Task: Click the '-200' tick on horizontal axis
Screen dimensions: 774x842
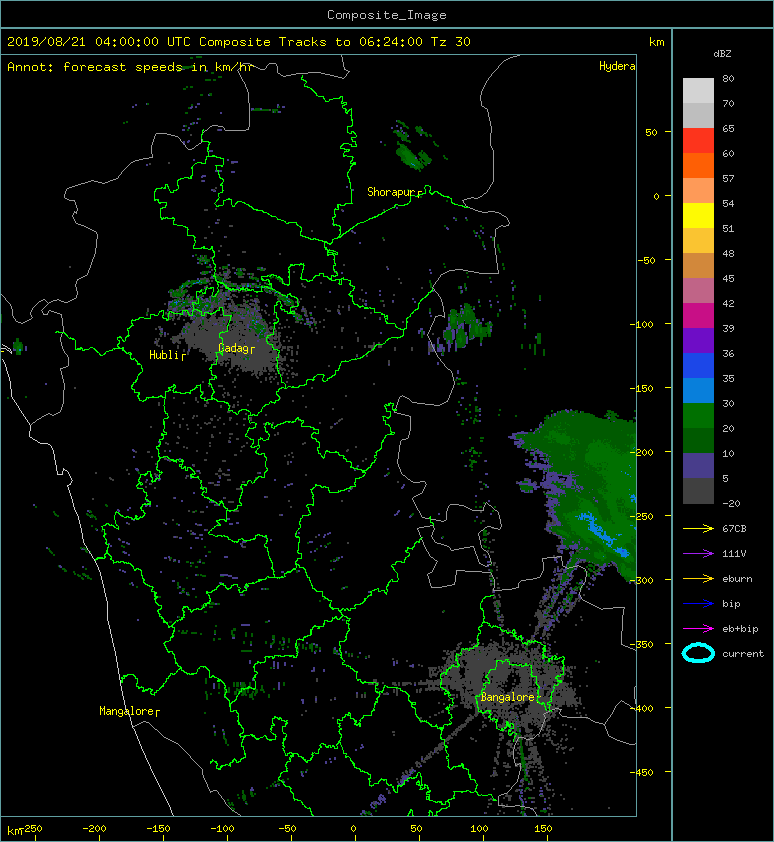Action: click(94, 829)
